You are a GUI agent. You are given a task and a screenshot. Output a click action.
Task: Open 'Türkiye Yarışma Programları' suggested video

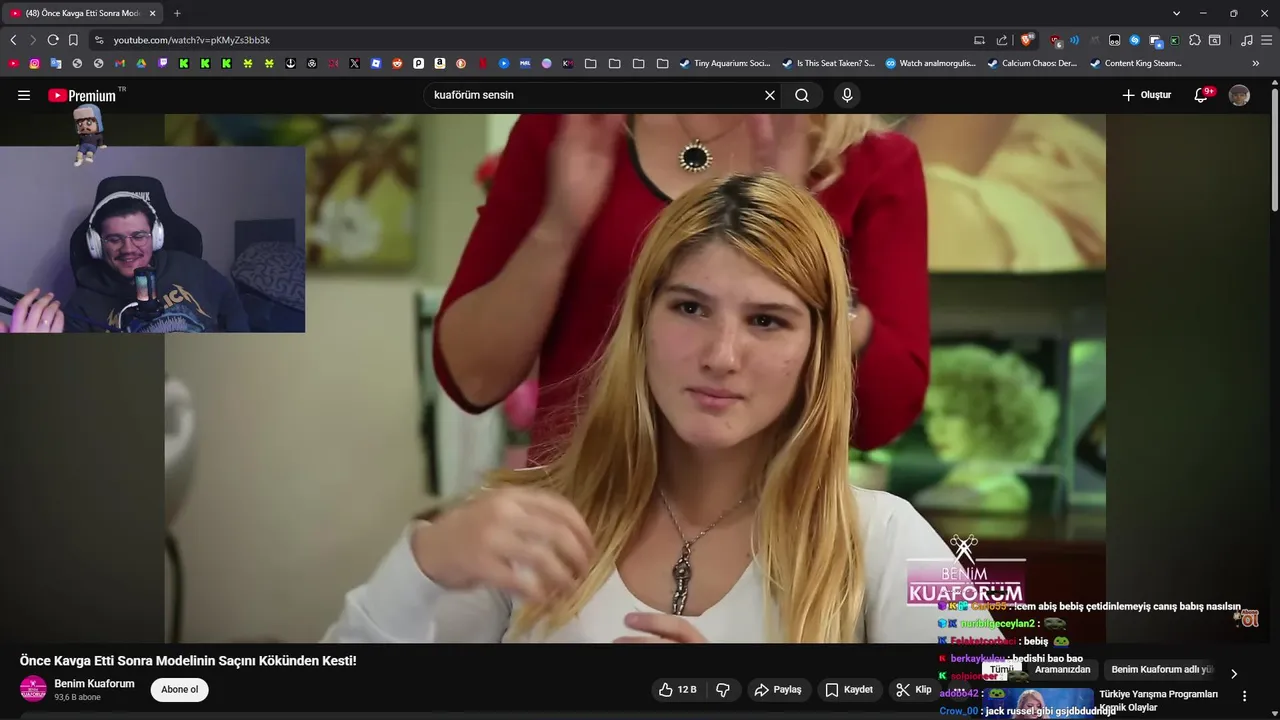point(1158,700)
